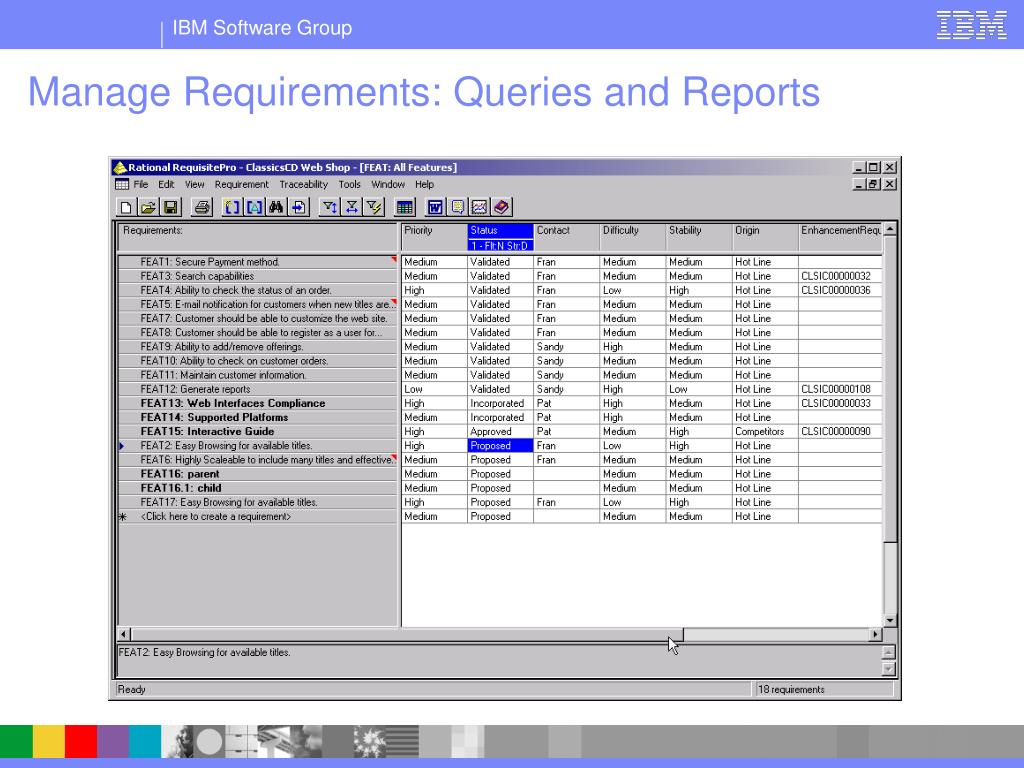Click the highlighted Proposed cell for FEAT2
This screenshot has width=1024, height=768.
click(x=500, y=446)
